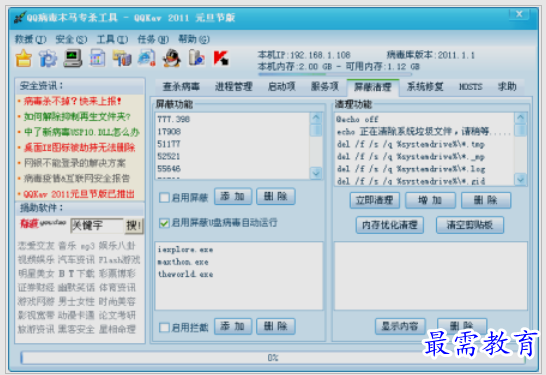Go to the 系统修复 tab

pyautogui.click(x=425, y=86)
